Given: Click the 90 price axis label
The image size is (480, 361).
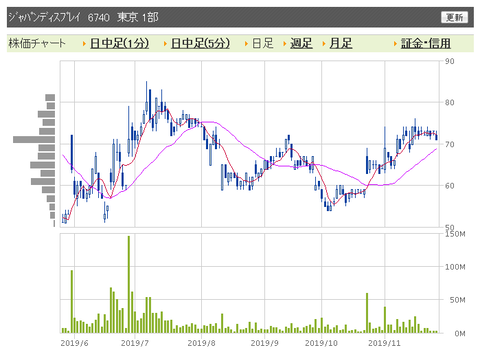Looking at the screenshot, I should 449,61.
